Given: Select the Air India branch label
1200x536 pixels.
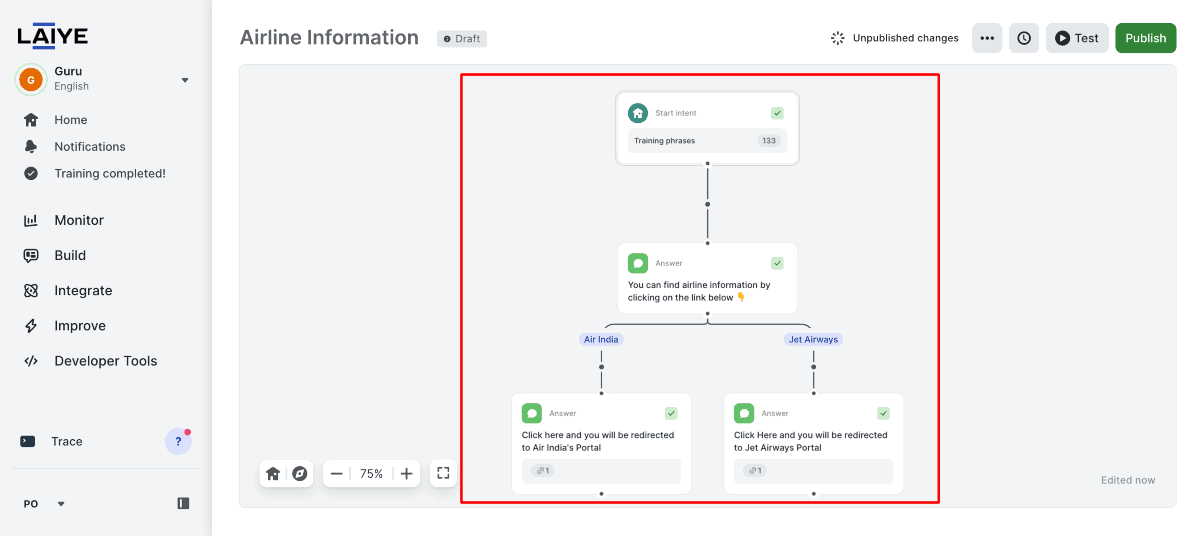Looking at the screenshot, I should [x=602, y=339].
